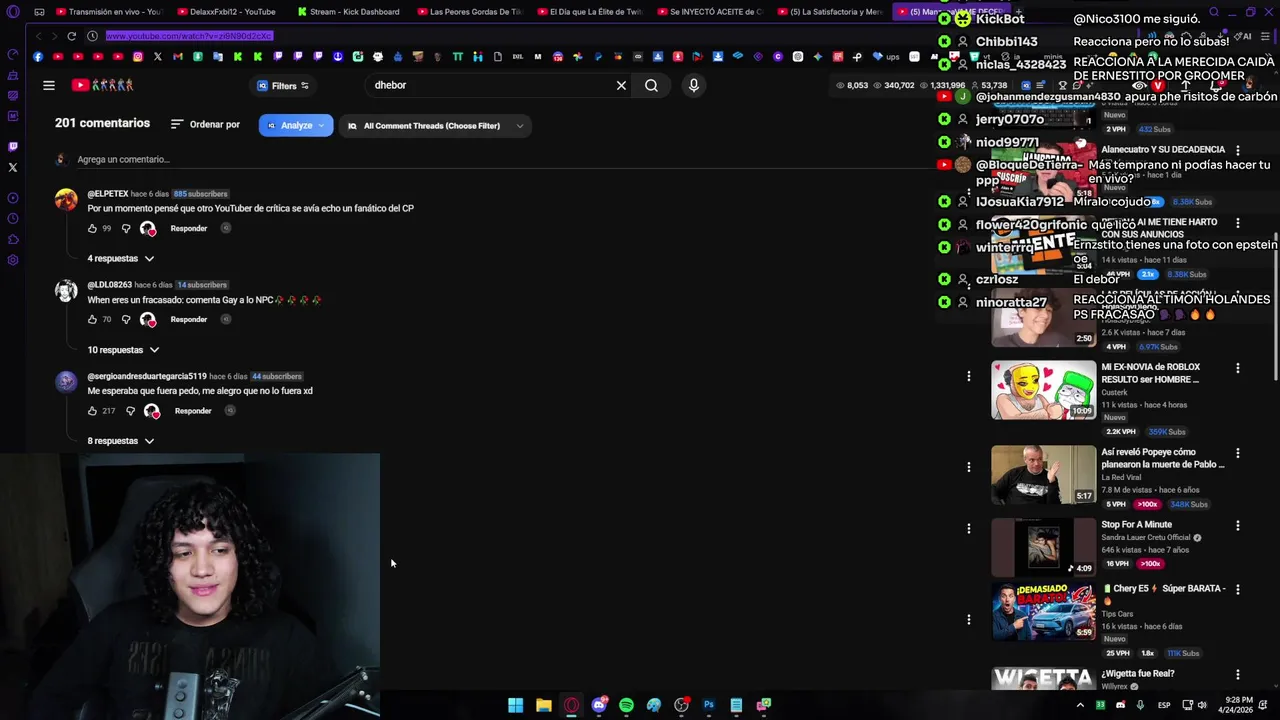The image size is (1280, 720).
Task: Expand '10 respuestas' replies
Action: click(123, 350)
